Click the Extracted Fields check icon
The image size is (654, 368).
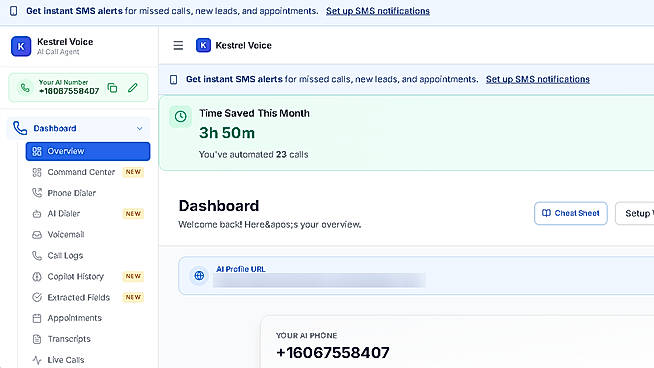(x=37, y=297)
